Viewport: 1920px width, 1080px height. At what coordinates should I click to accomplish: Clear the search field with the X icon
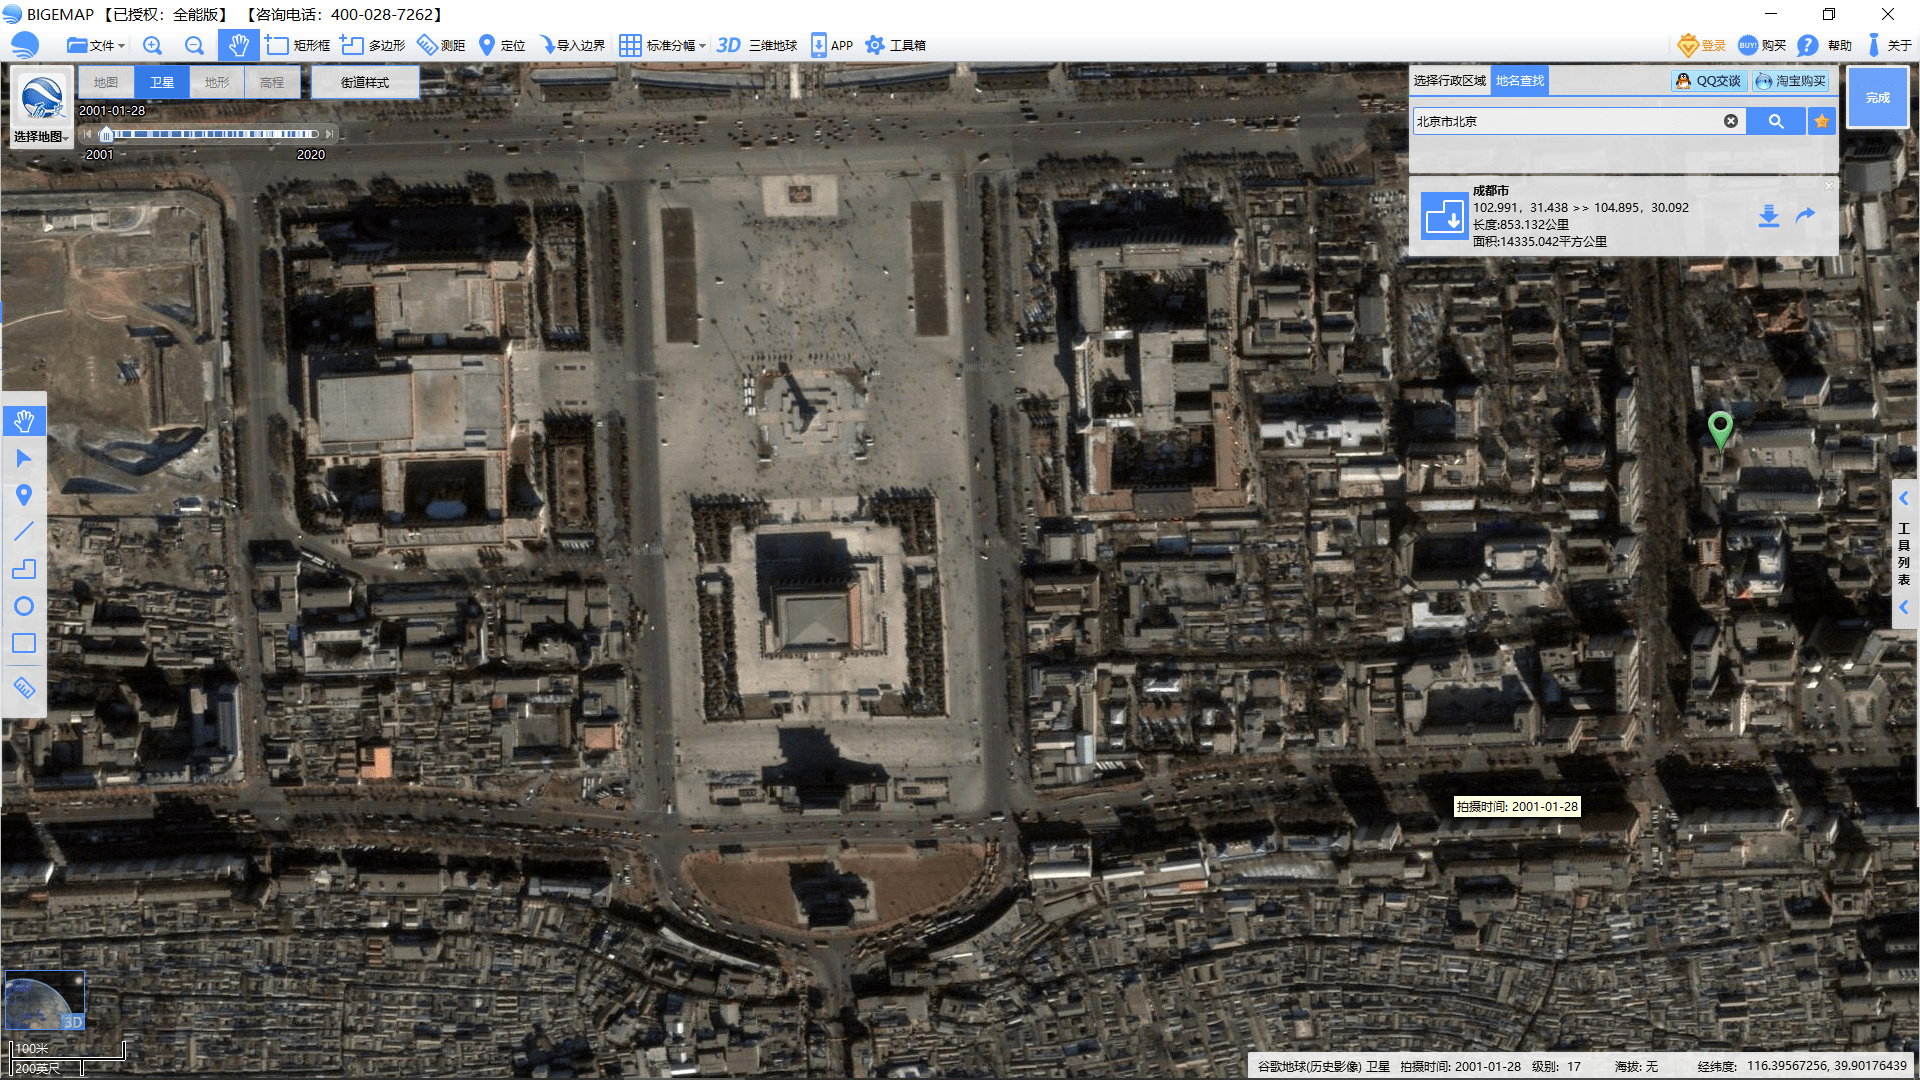1731,121
